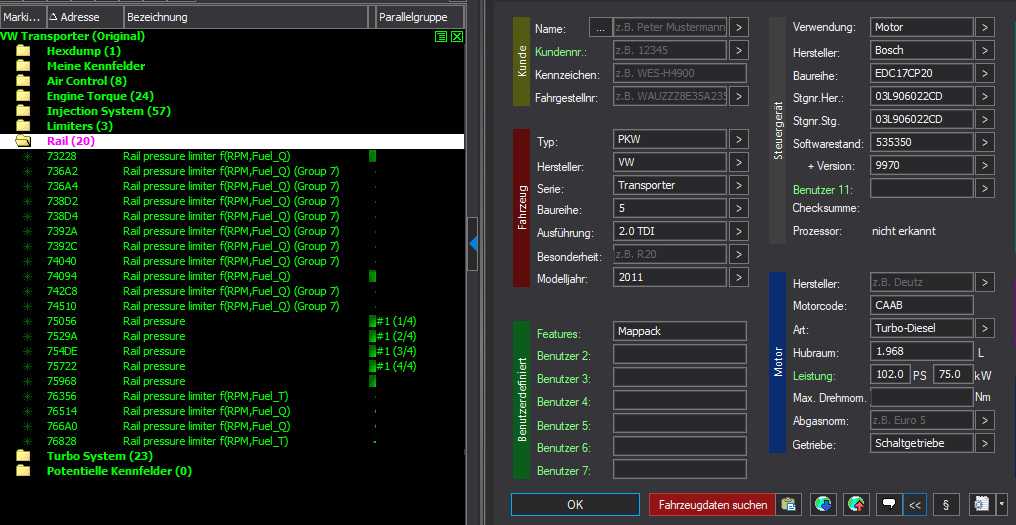Click the green X icon in project header

coord(457,36)
